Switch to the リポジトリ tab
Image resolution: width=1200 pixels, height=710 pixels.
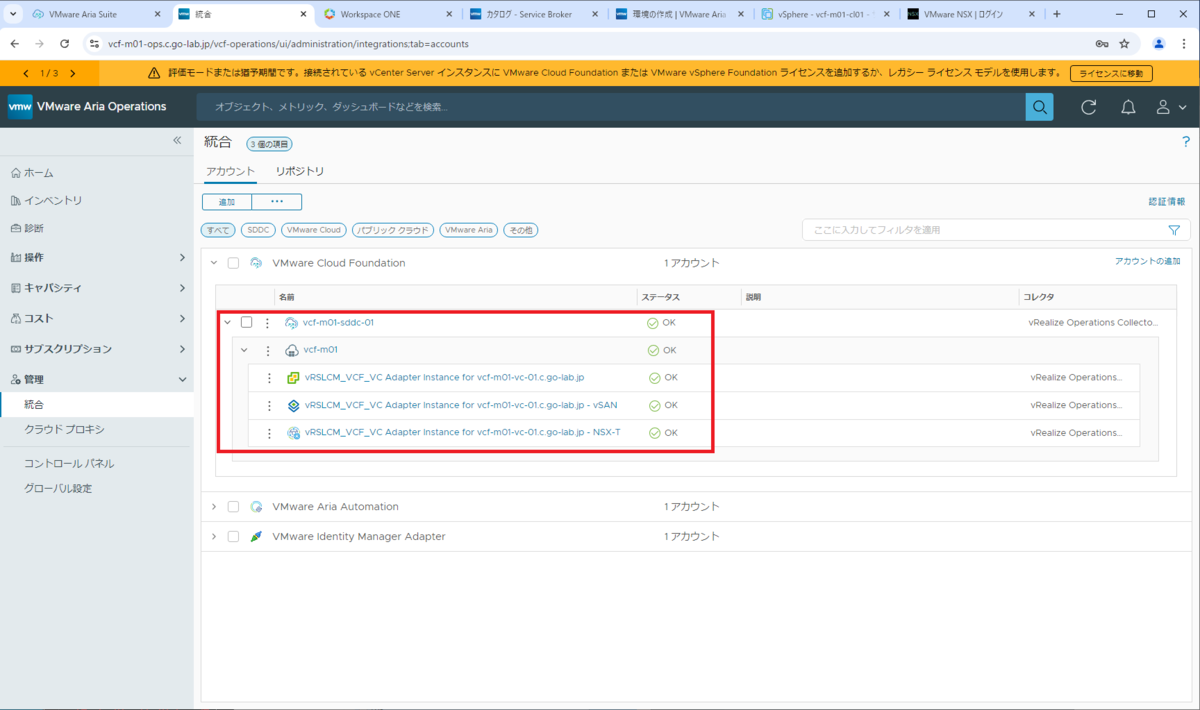300,171
